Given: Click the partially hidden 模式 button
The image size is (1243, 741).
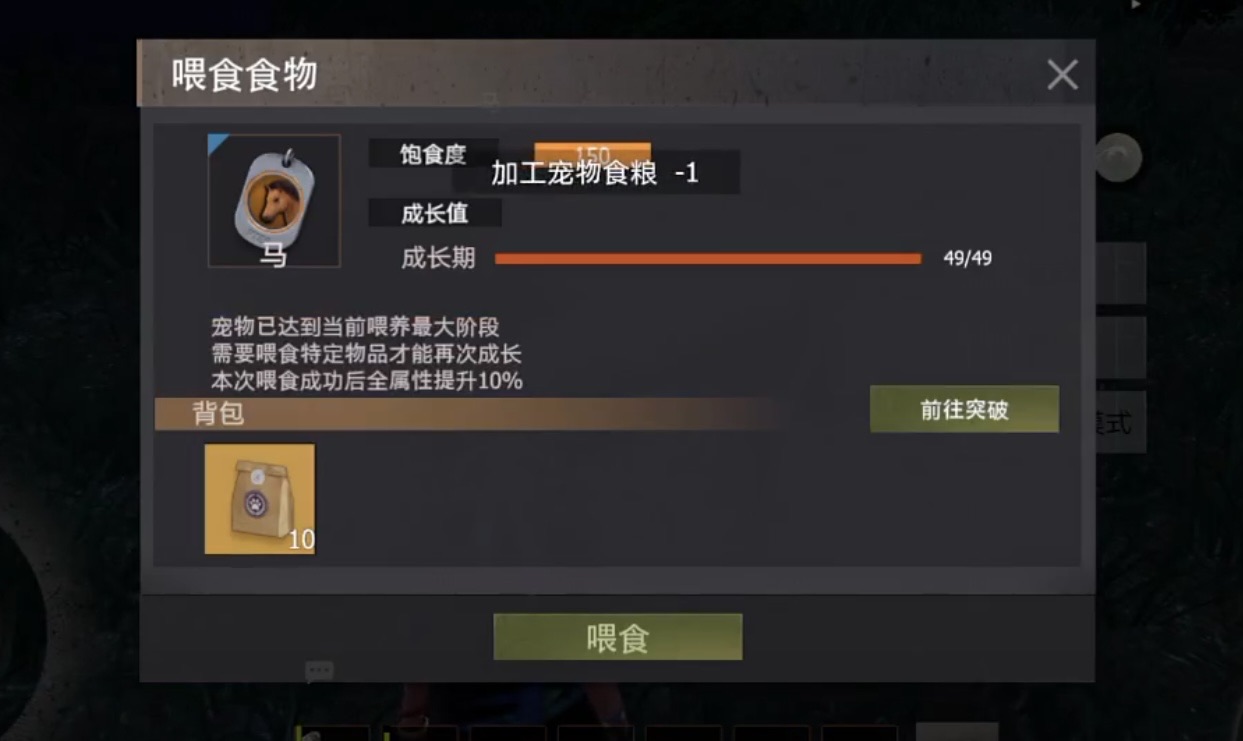Looking at the screenshot, I should point(1121,422).
